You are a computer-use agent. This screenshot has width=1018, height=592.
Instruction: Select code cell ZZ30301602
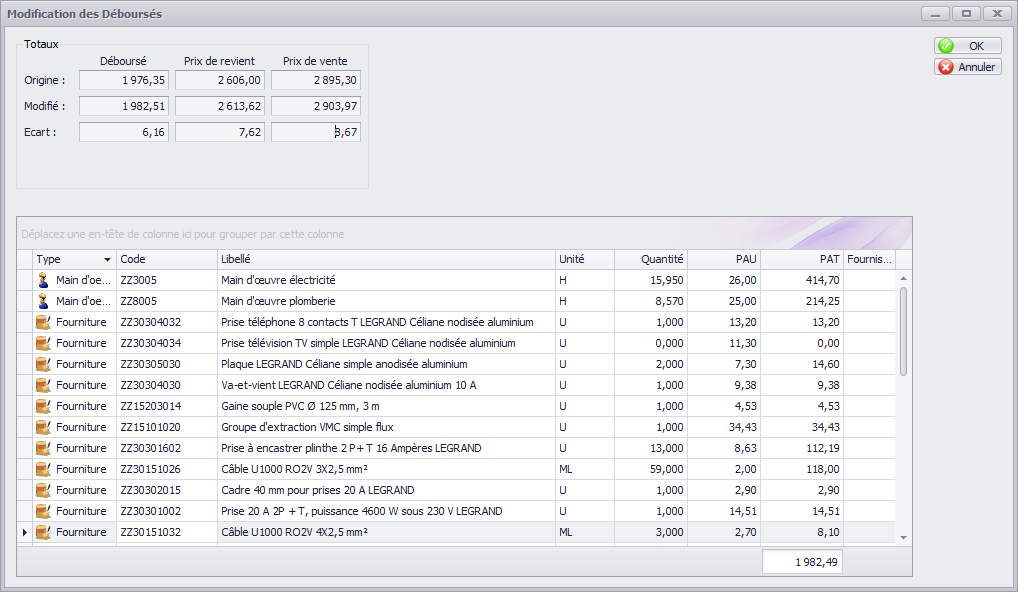coord(167,448)
